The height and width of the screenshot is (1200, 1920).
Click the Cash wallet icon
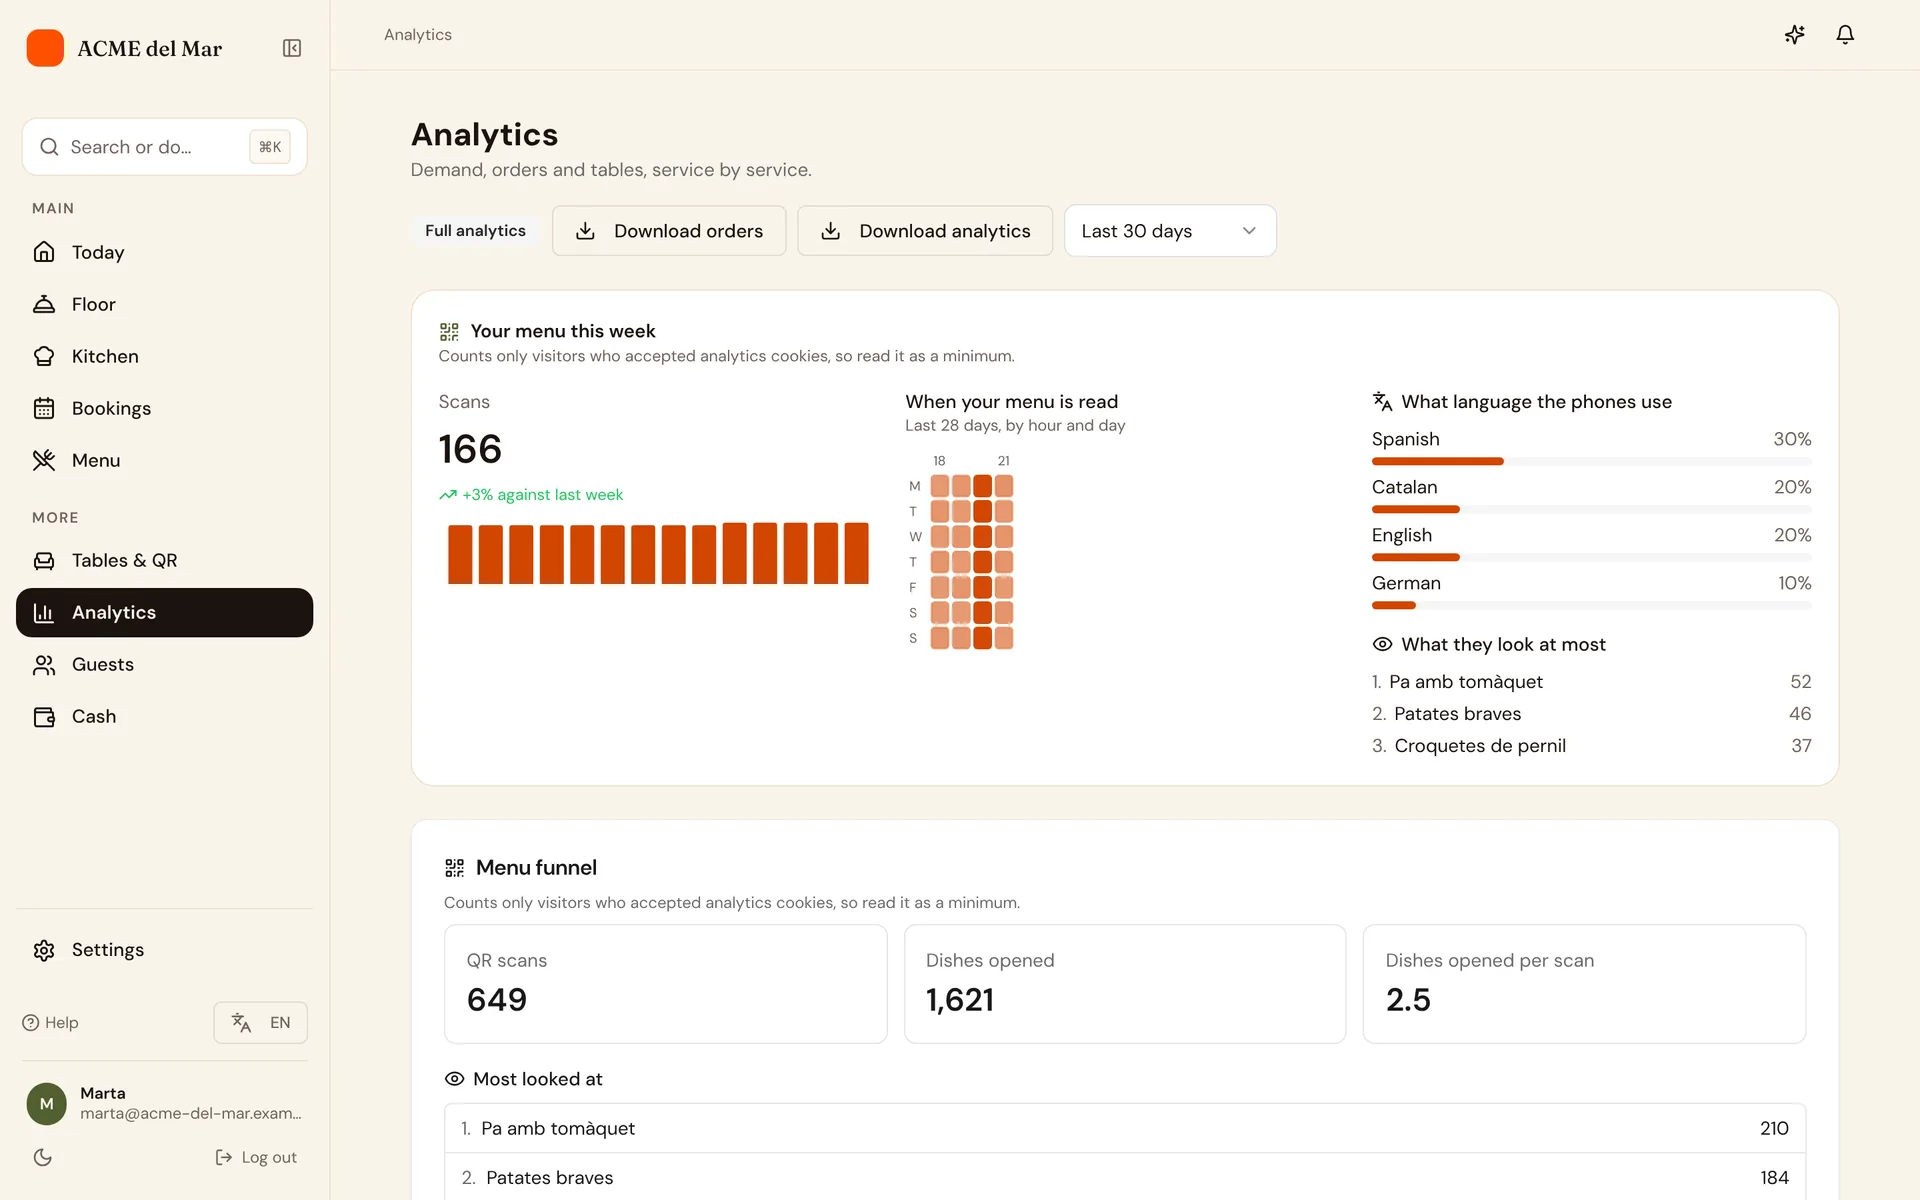coord(44,716)
